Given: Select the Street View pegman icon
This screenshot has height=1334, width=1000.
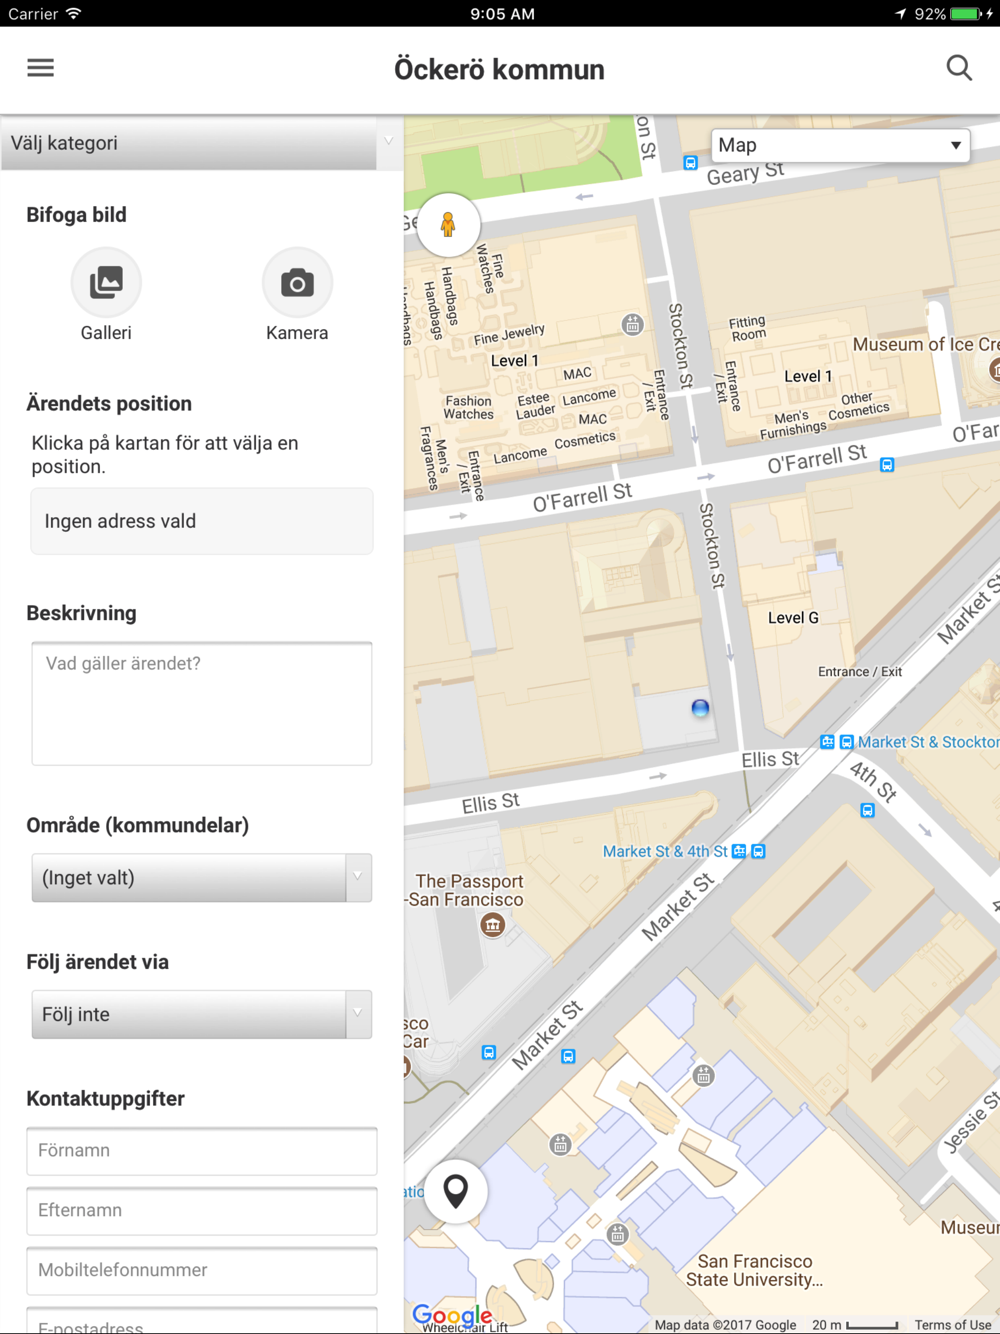Looking at the screenshot, I should [448, 225].
